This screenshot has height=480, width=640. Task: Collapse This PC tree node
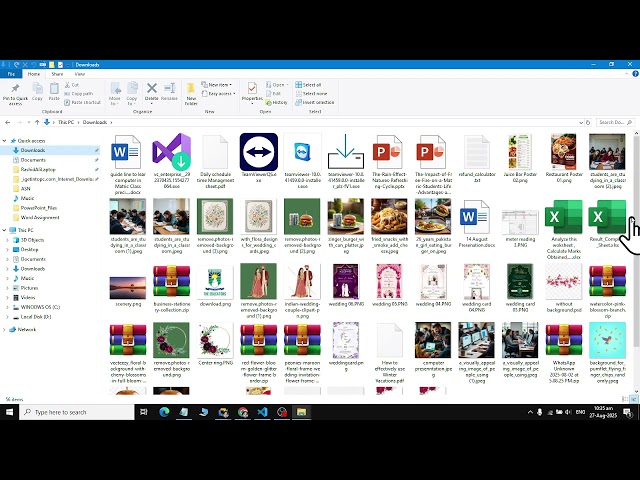pos(4,230)
